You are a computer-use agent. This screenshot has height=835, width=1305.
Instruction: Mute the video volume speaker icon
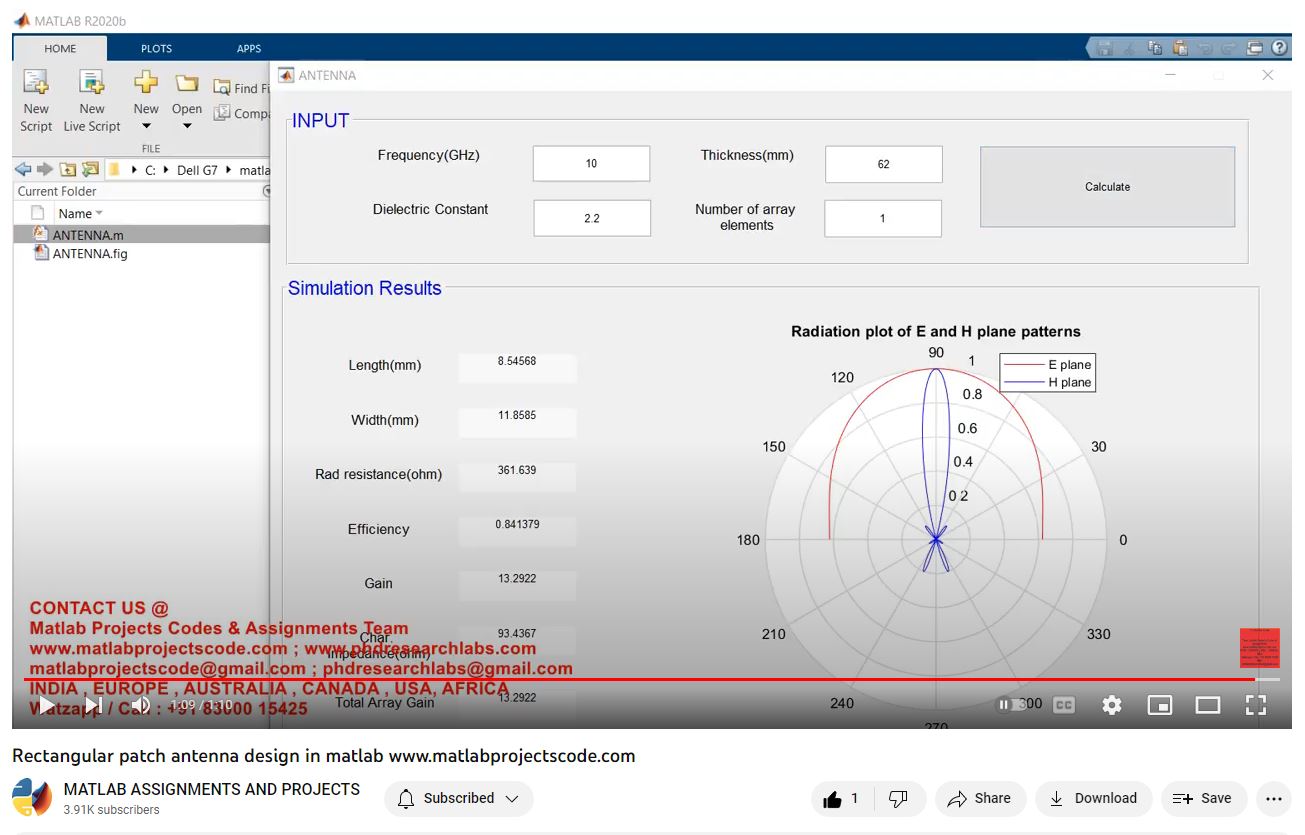click(140, 705)
